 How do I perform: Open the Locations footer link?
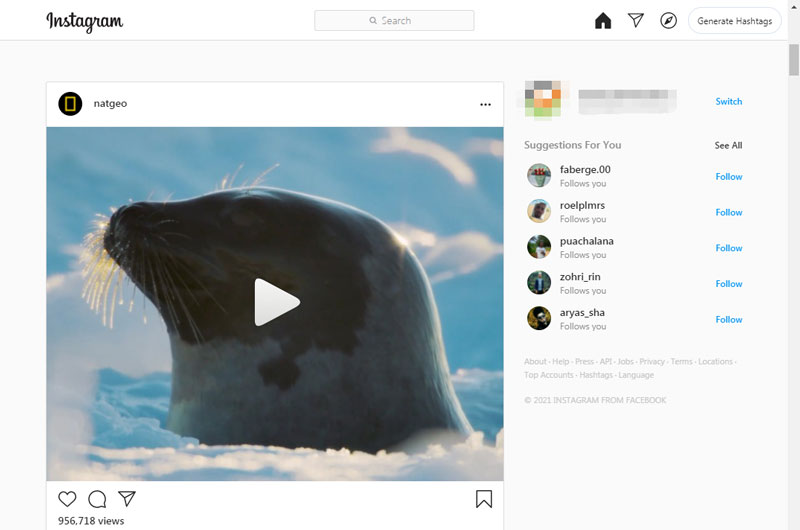point(715,361)
